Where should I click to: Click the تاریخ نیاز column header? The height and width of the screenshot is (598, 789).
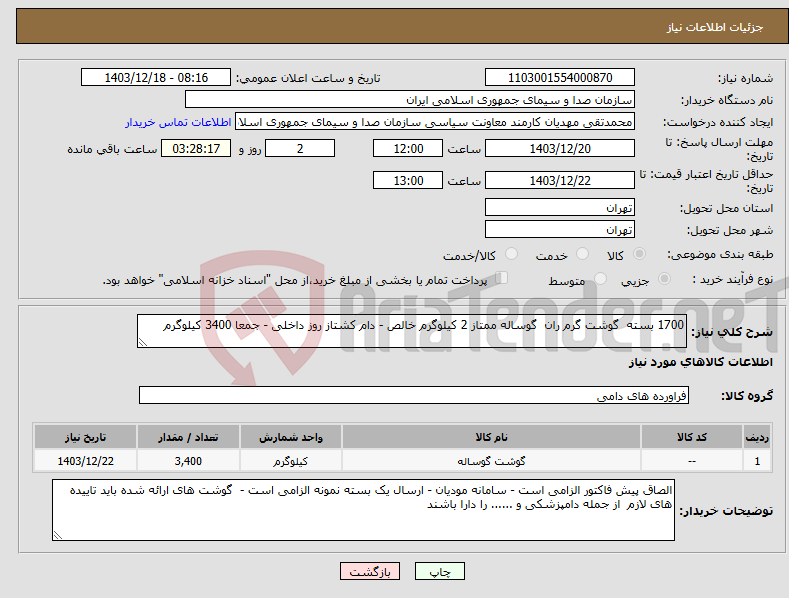tap(85, 437)
